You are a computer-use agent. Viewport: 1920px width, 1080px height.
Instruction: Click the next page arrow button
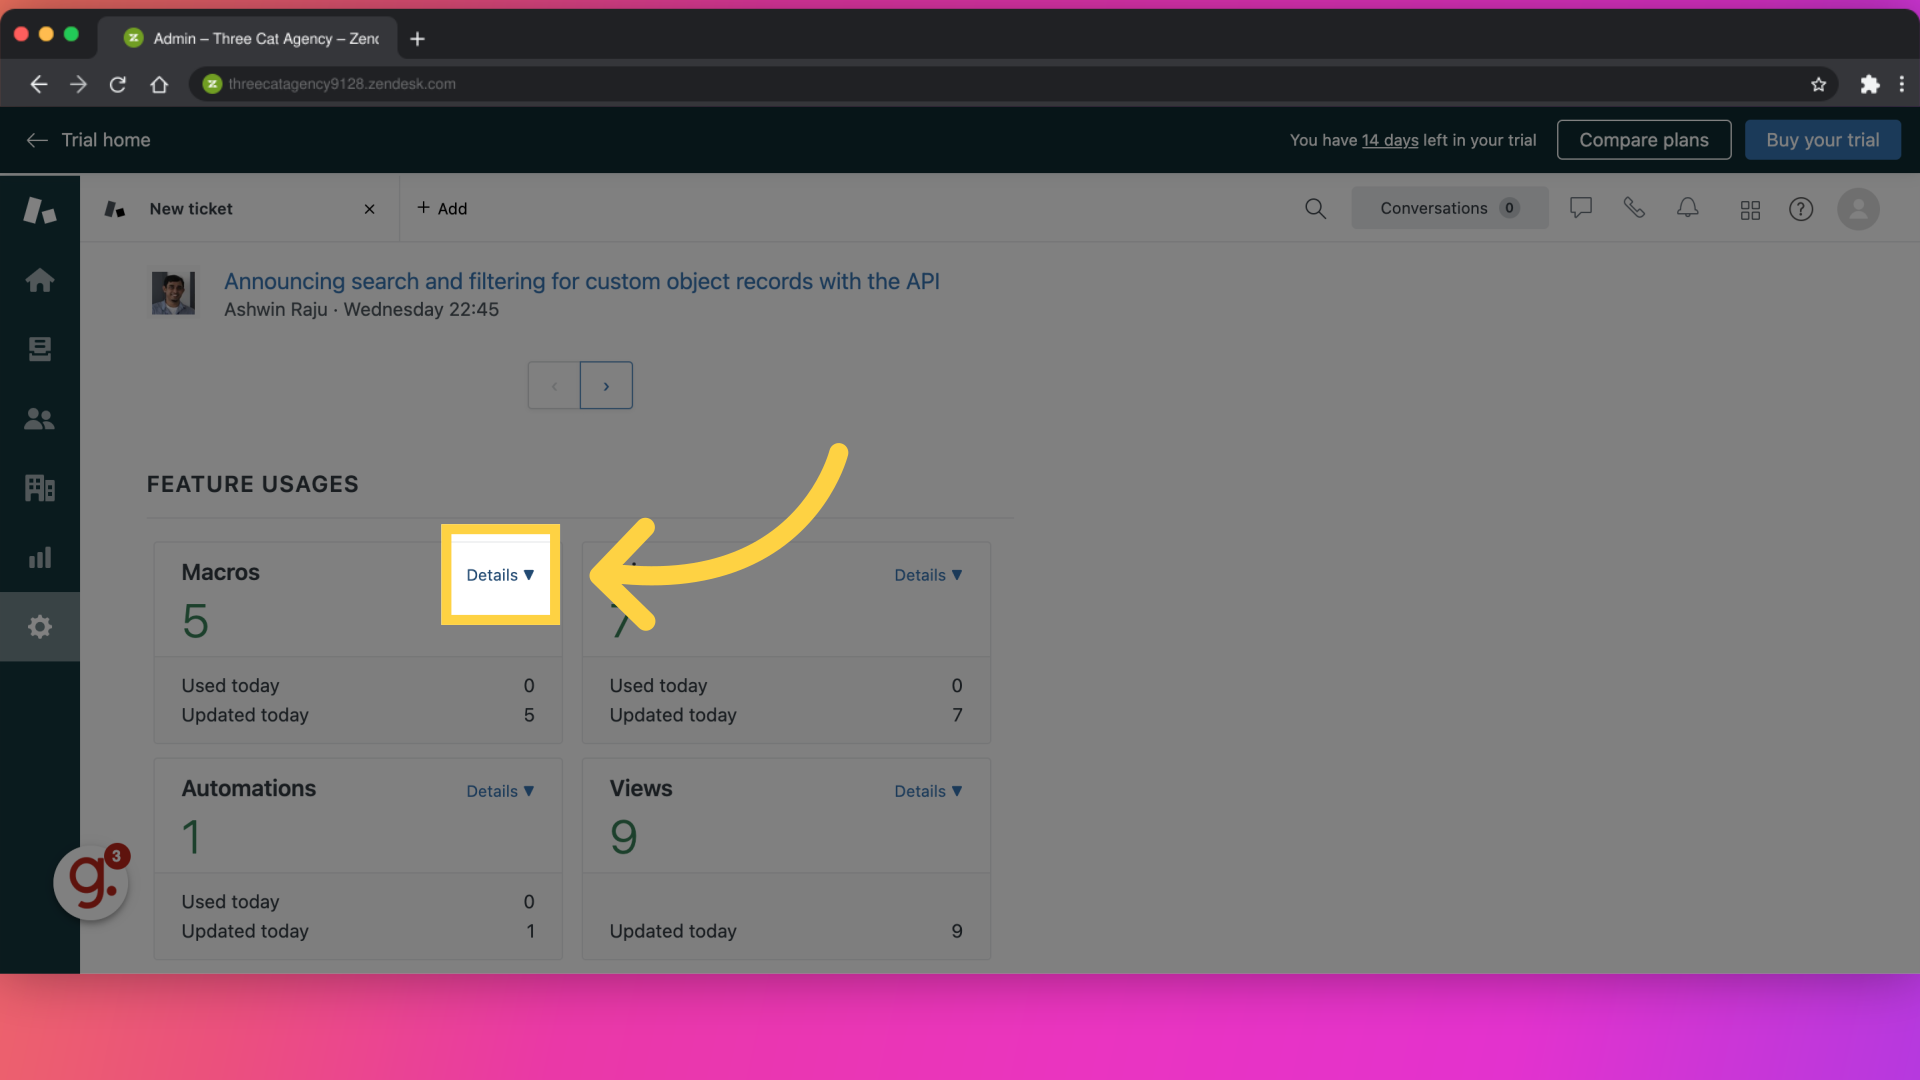point(605,385)
